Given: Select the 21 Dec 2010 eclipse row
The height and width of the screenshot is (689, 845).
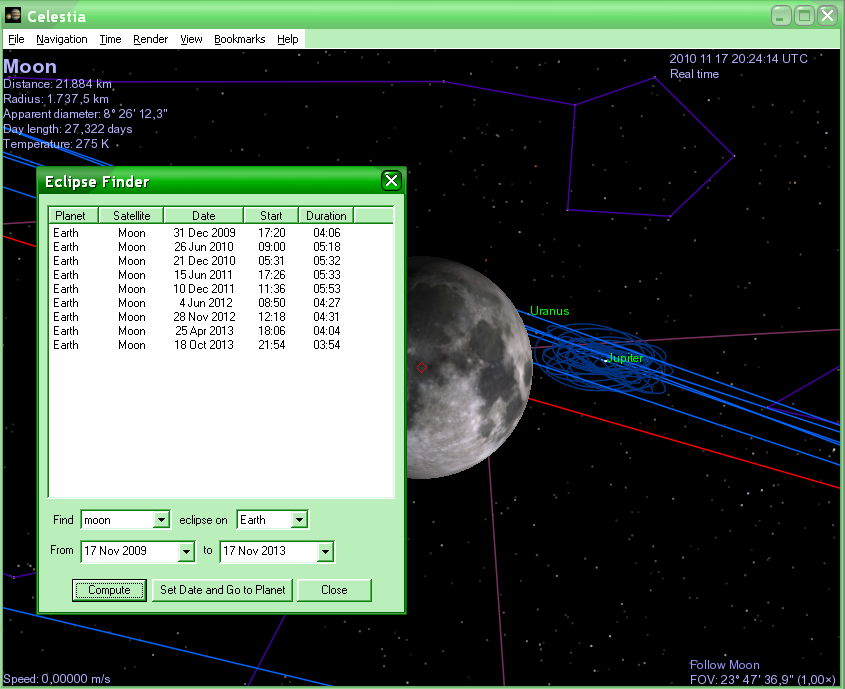Looking at the screenshot, I should pyautogui.click(x=203, y=261).
